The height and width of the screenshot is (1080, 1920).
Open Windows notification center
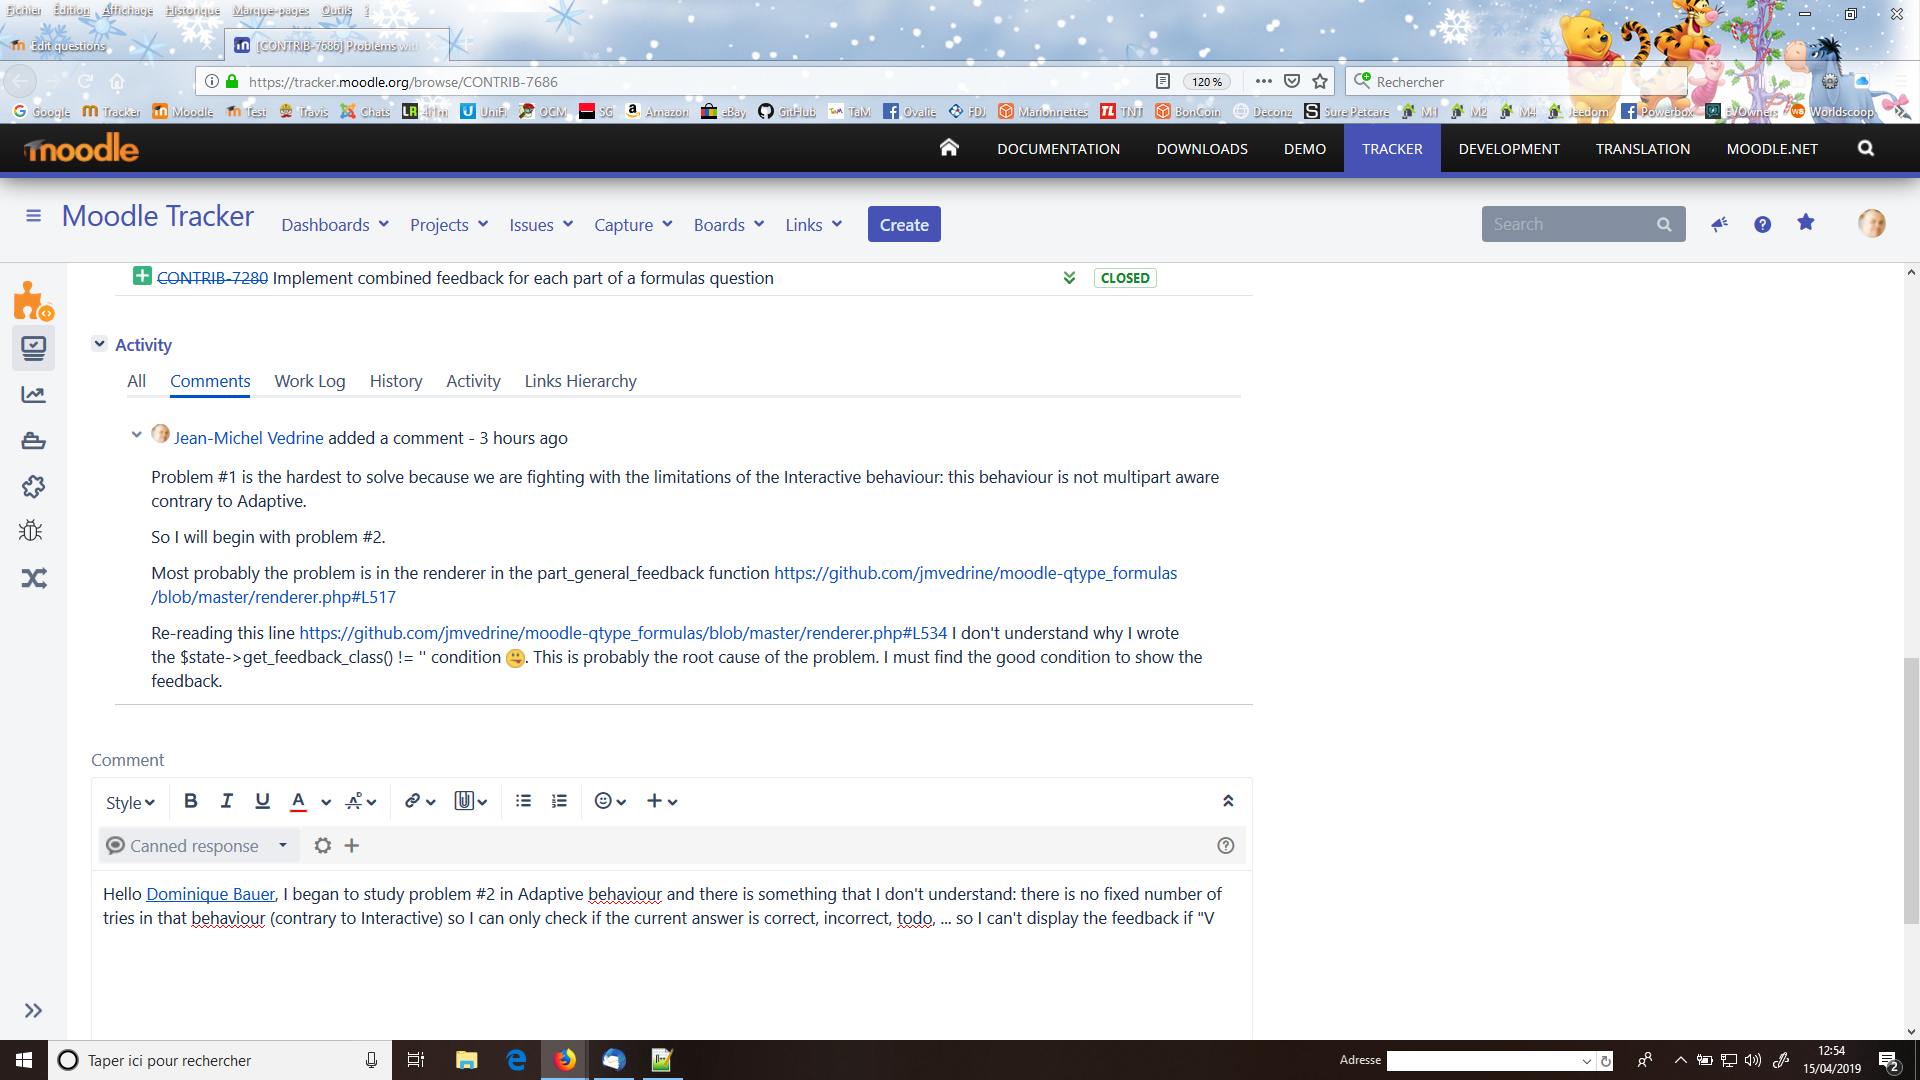(1889, 1061)
